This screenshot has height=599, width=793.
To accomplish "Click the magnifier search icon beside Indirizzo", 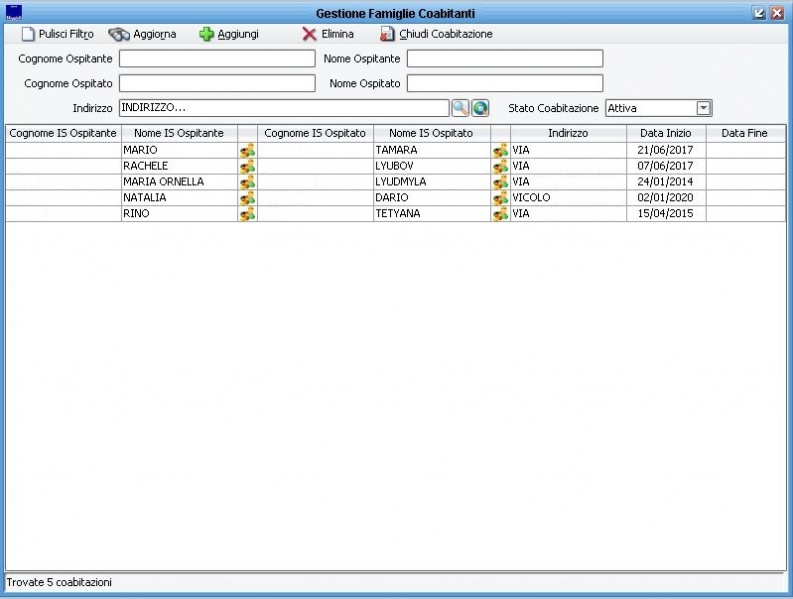I will tap(460, 108).
